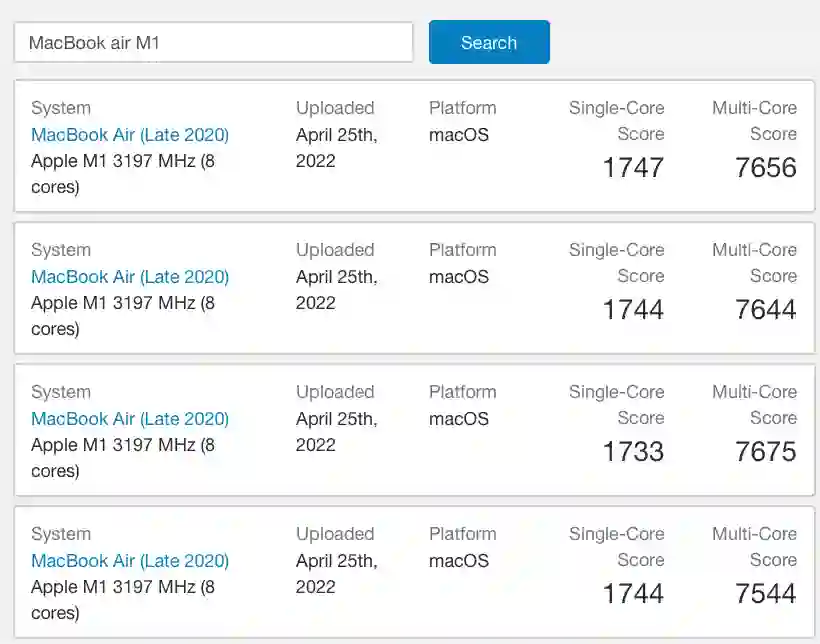Open MacBook Air link for the 7644 result

pyautogui.click(x=130, y=277)
